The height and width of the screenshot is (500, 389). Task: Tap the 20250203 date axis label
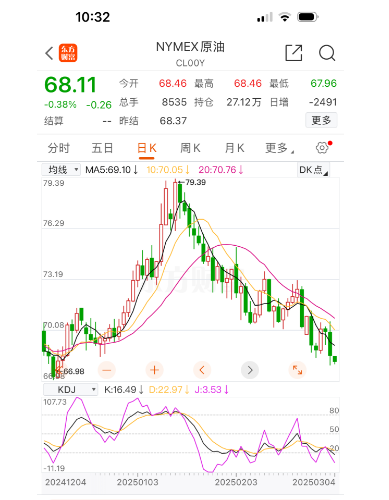click(x=236, y=482)
